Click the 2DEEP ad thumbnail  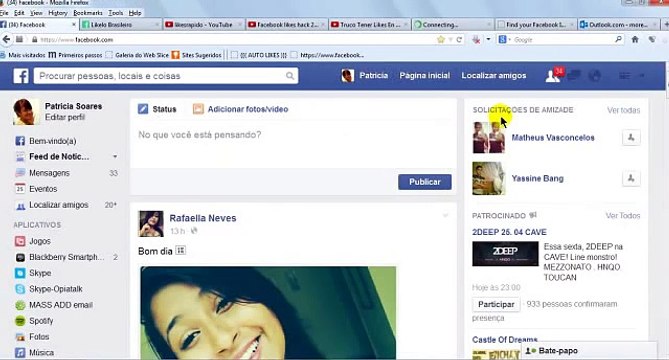(x=505, y=253)
